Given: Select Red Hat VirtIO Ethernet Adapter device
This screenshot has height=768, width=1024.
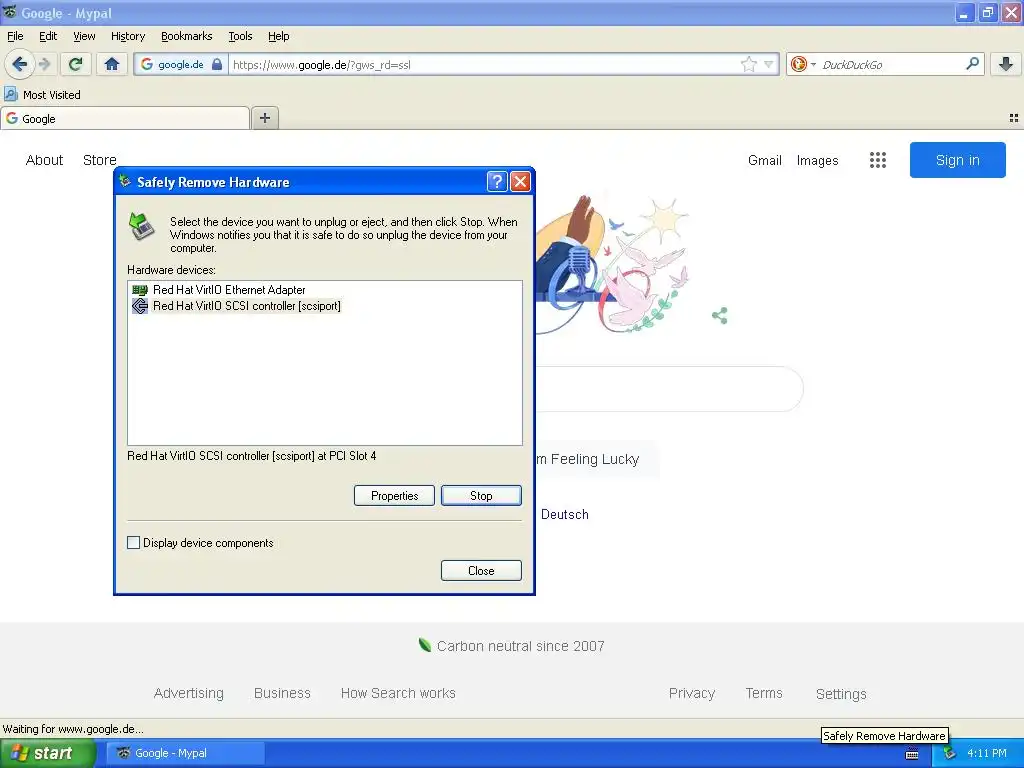Looking at the screenshot, I should (229, 290).
